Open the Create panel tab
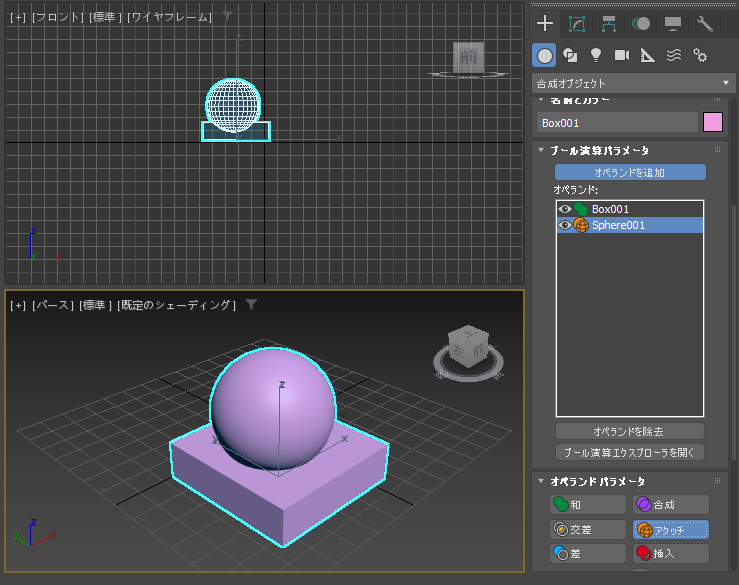Screen dimensions: 739x585 click(x=545, y=23)
